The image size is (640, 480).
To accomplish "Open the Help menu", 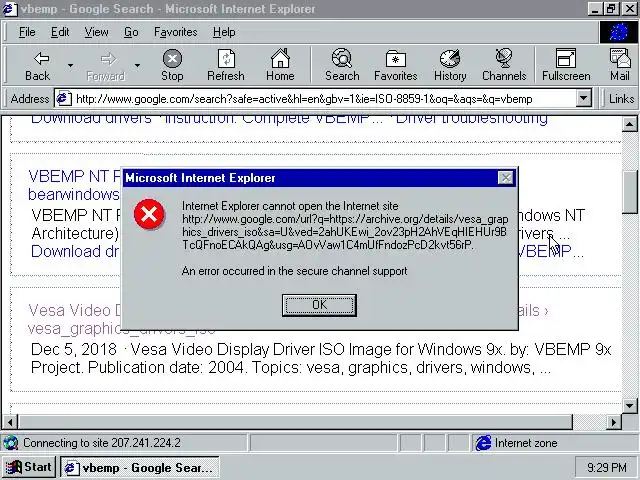I will [x=224, y=32].
